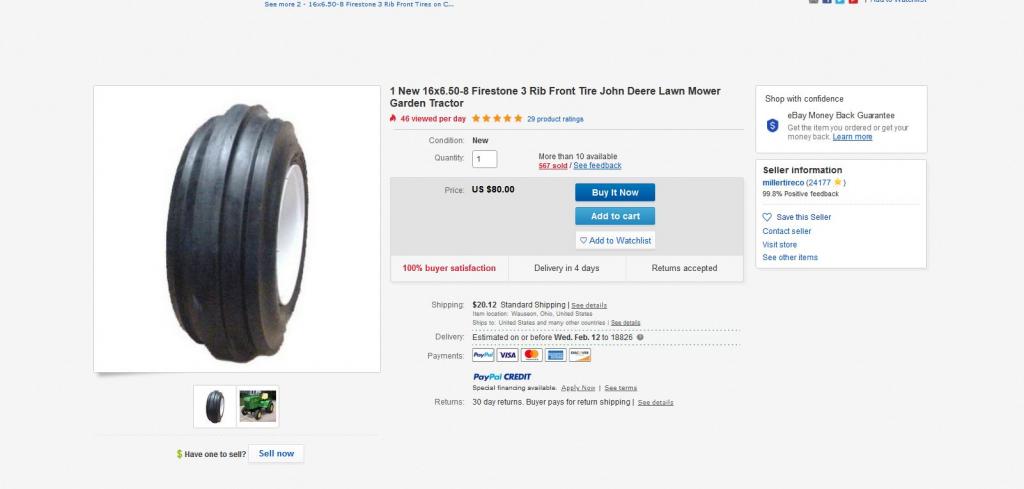1024x489 pixels.
Task: Visit the millertireco seller profile
Action: pyautogui.click(x=783, y=183)
